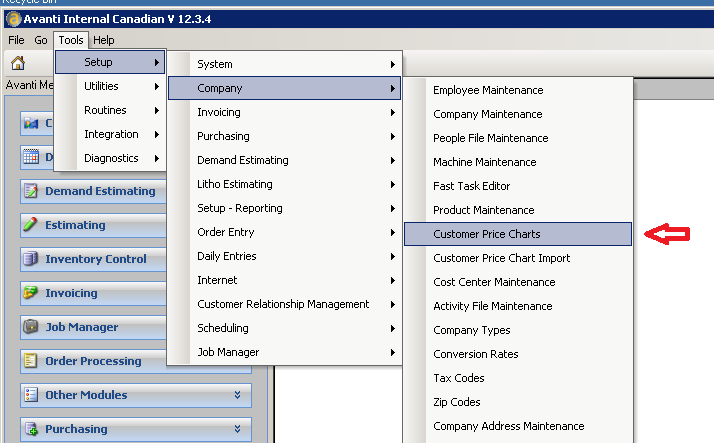Choose Customer Price Chart Import
The height and width of the screenshot is (443, 714).
click(518, 258)
